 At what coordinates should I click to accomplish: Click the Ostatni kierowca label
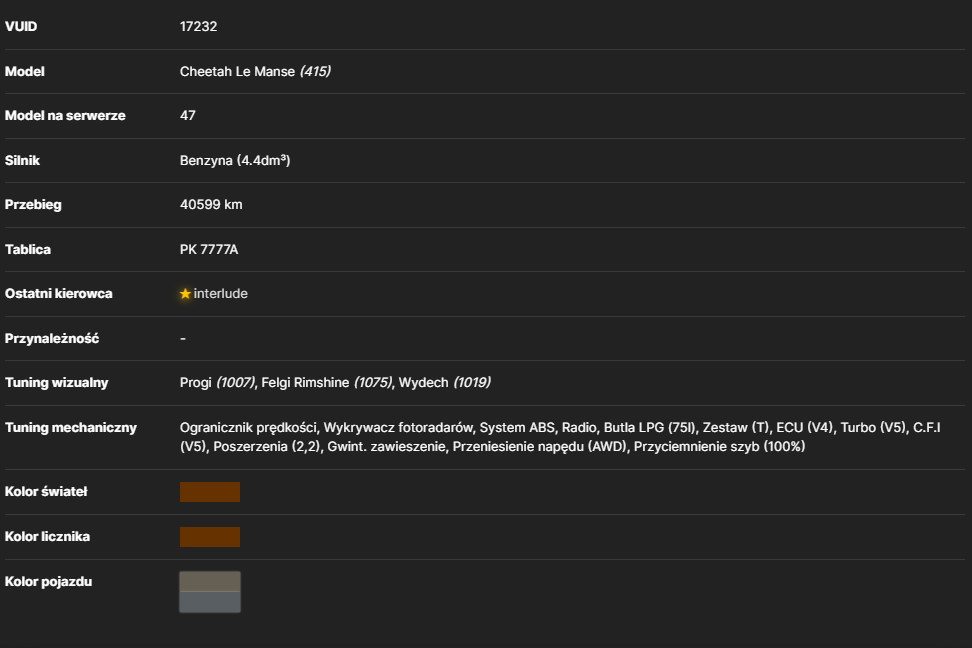(59, 294)
